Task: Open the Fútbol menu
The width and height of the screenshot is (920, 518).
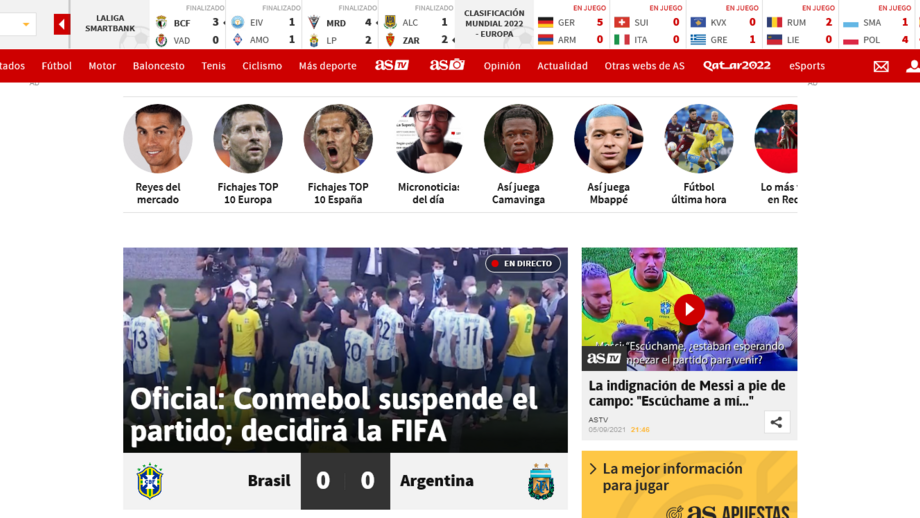Action: click(x=56, y=66)
